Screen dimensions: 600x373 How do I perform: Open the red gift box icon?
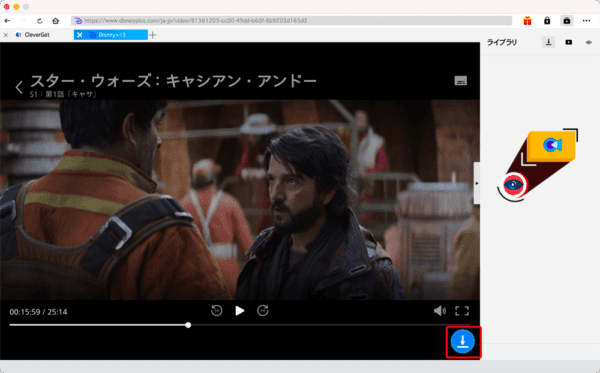click(527, 21)
